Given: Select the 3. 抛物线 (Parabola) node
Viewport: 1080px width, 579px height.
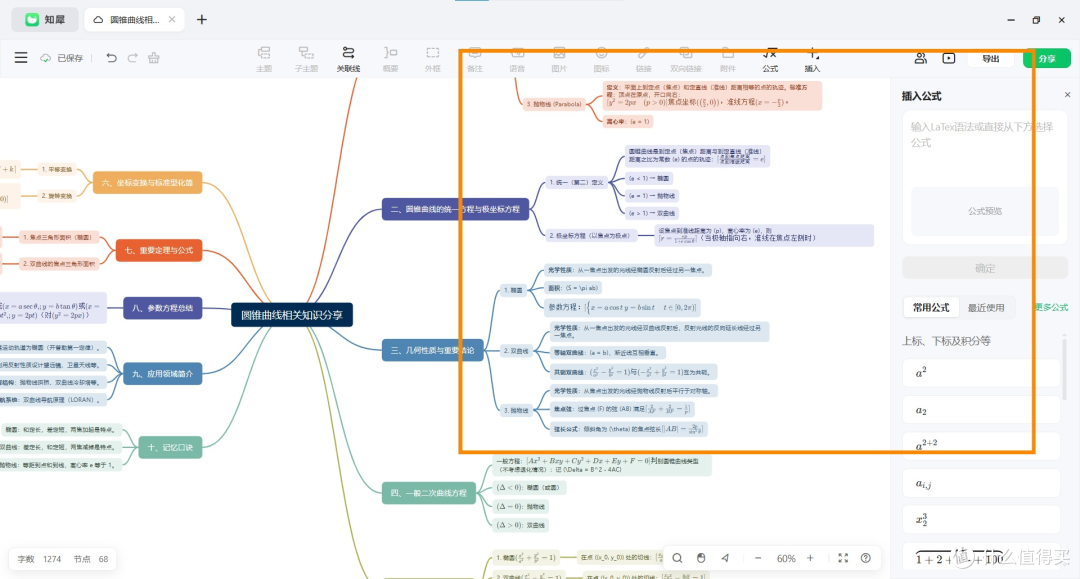Looking at the screenshot, I should pyautogui.click(x=554, y=104).
